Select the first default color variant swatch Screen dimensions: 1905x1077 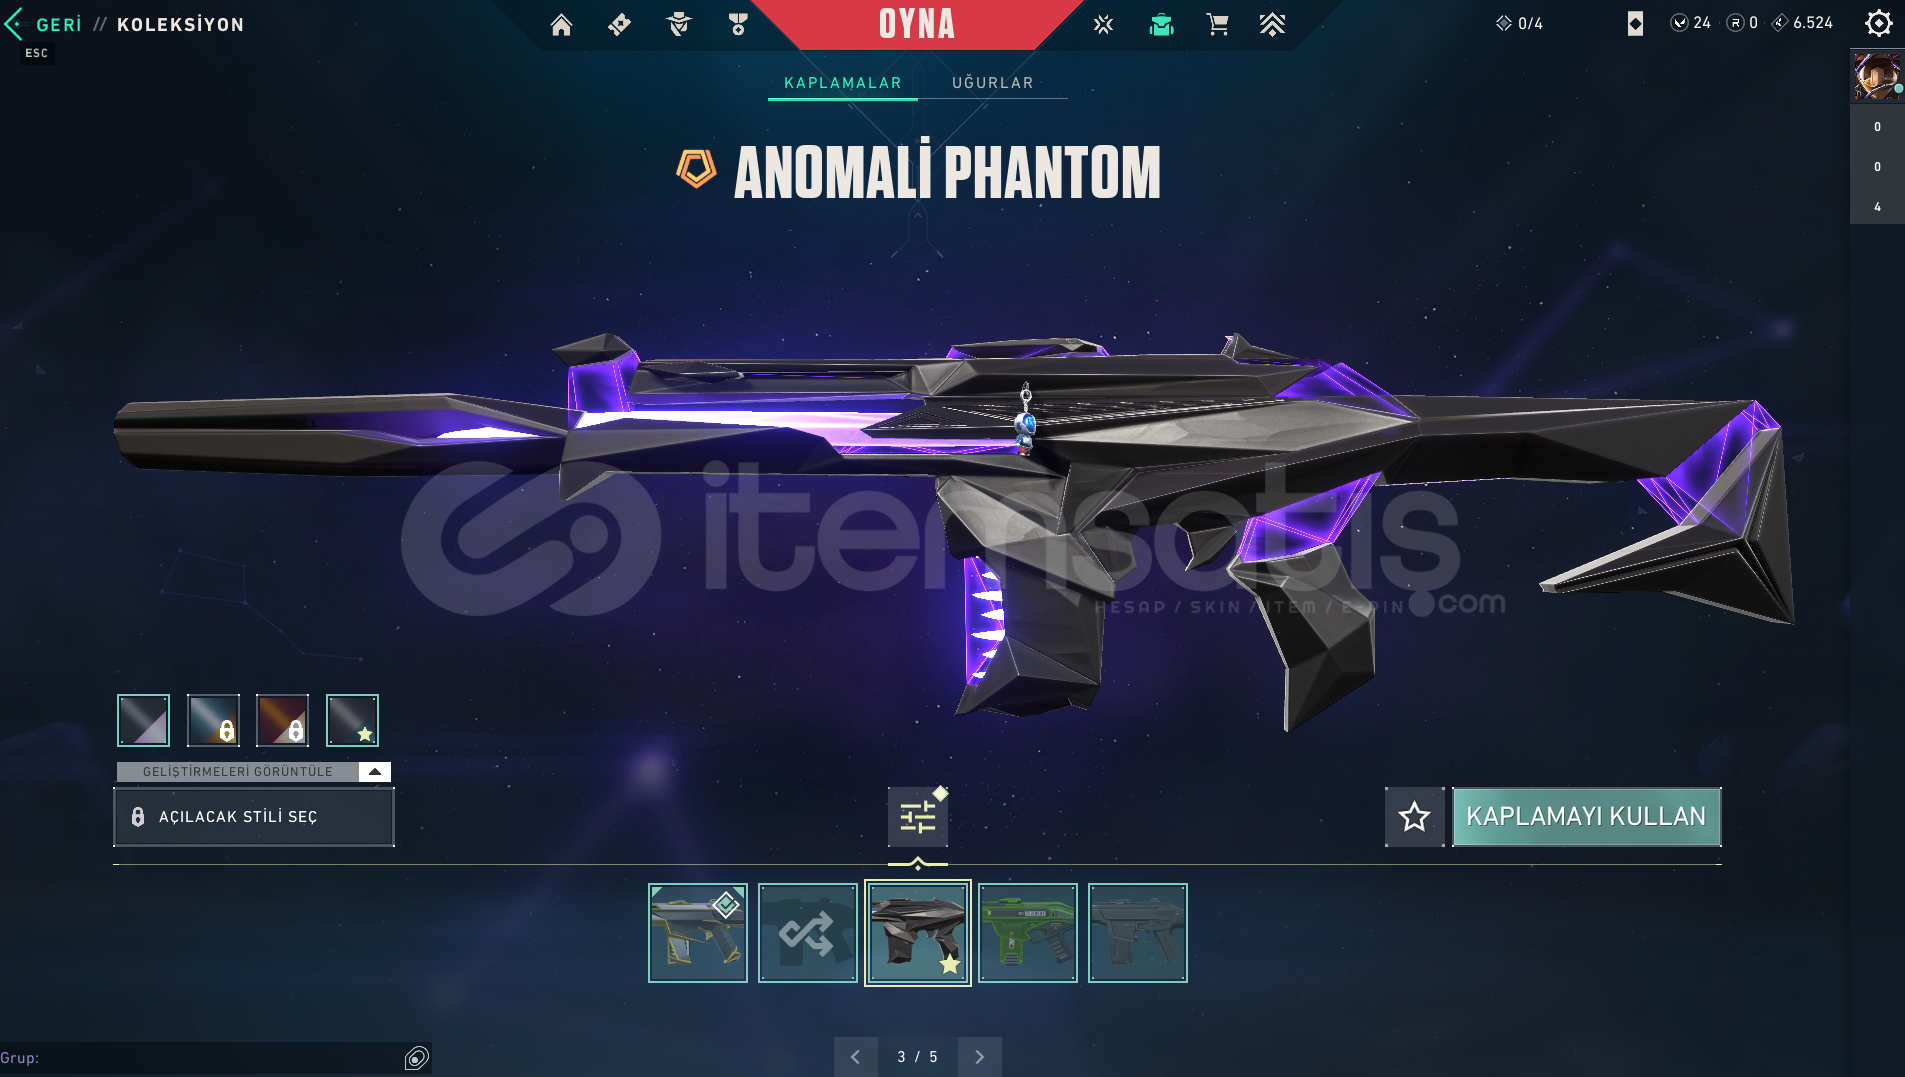pyautogui.click(x=143, y=720)
